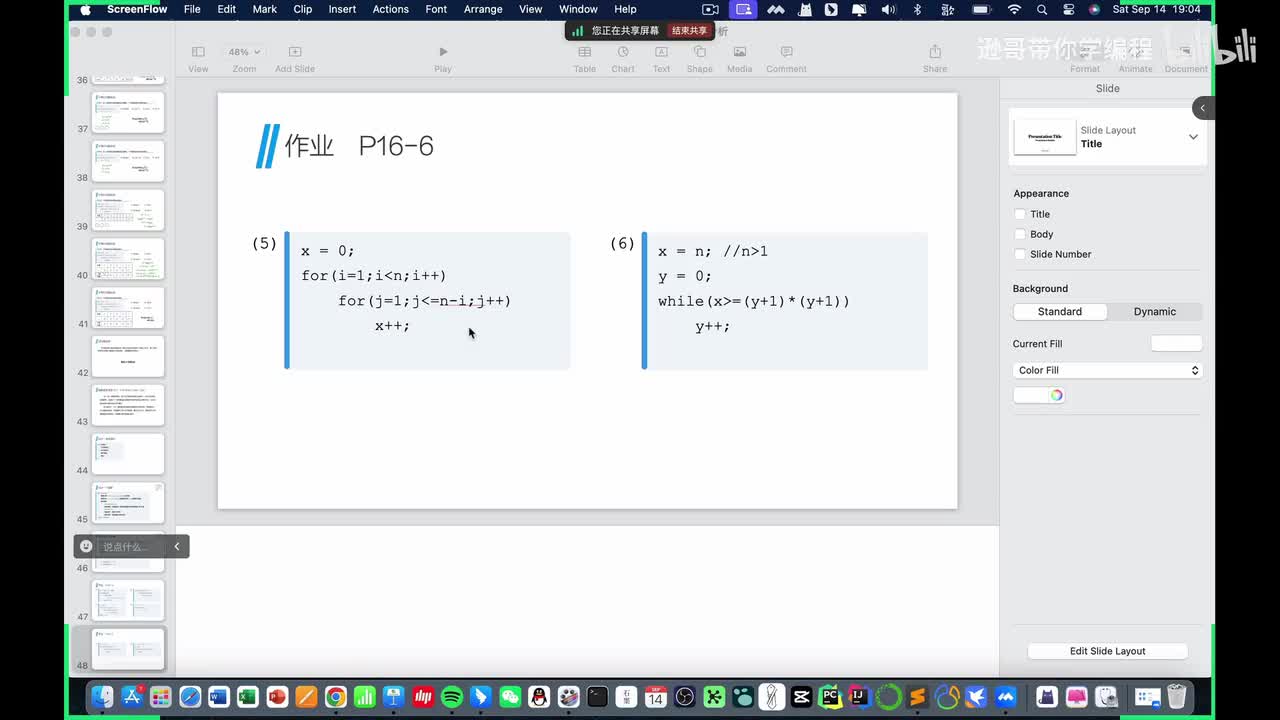Open Finder from the Dock
The height and width of the screenshot is (720, 1280).
[102, 697]
